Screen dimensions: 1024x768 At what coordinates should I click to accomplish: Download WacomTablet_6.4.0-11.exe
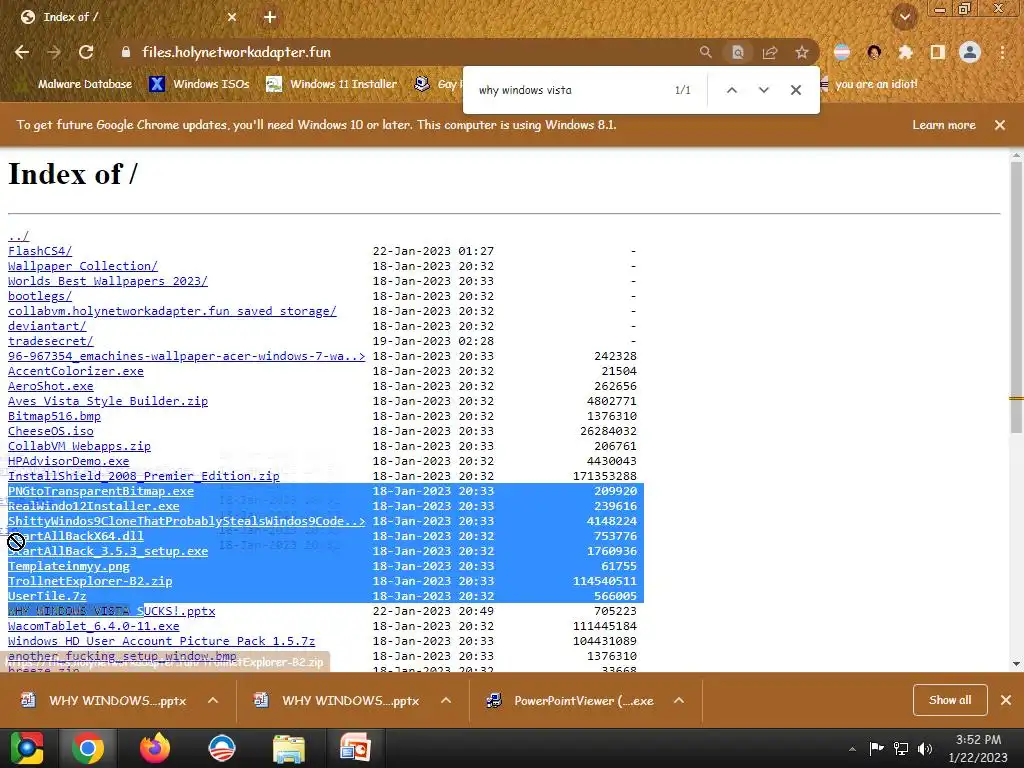click(93, 626)
